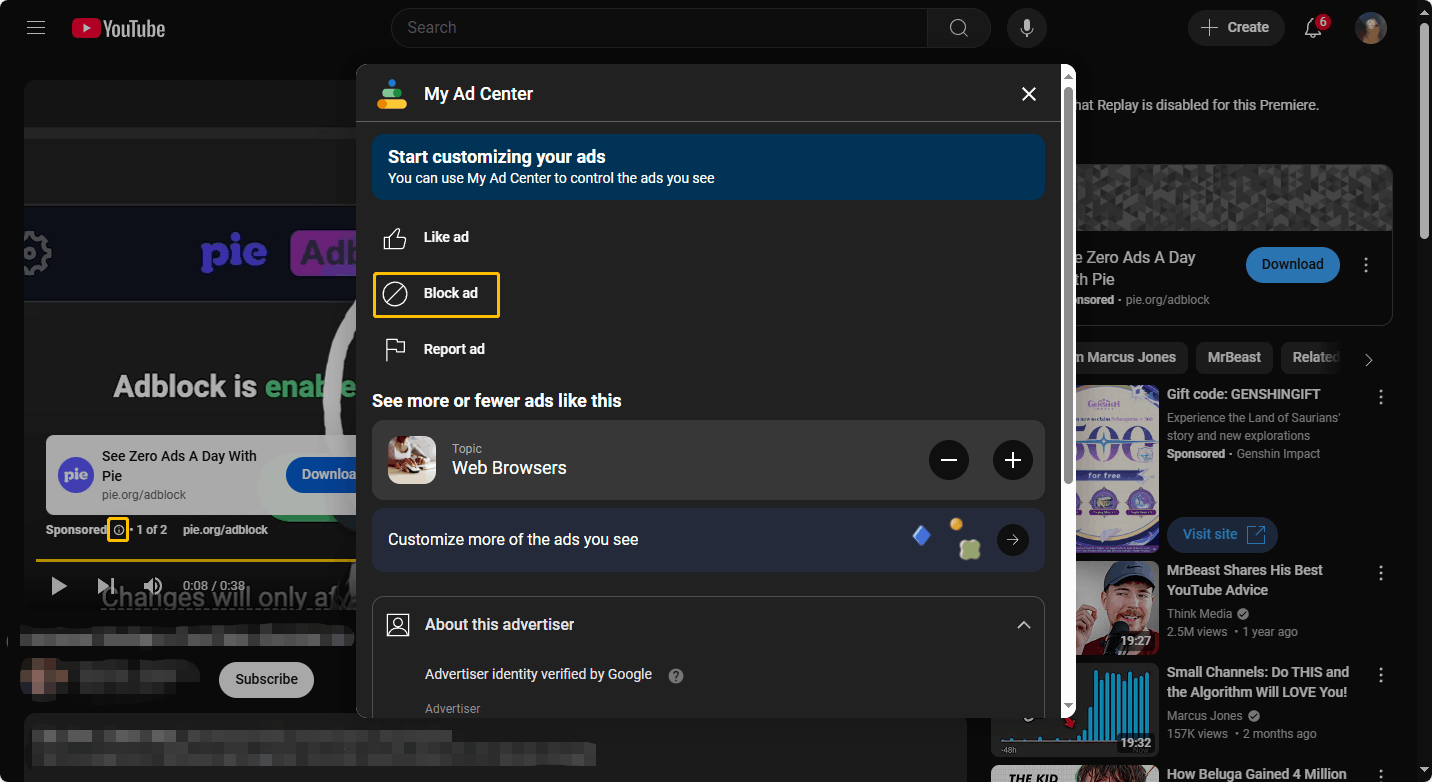The width and height of the screenshot is (1432, 782).
Task: Click the Web Browsers topic thumbnail
Action: pyautogui.click(x=412, y=460)
